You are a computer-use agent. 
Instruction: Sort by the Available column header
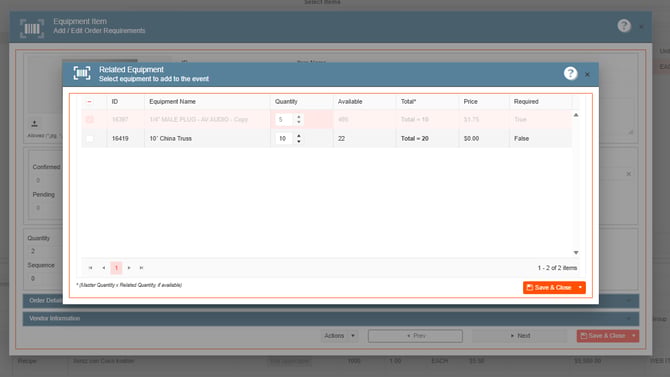350,102
